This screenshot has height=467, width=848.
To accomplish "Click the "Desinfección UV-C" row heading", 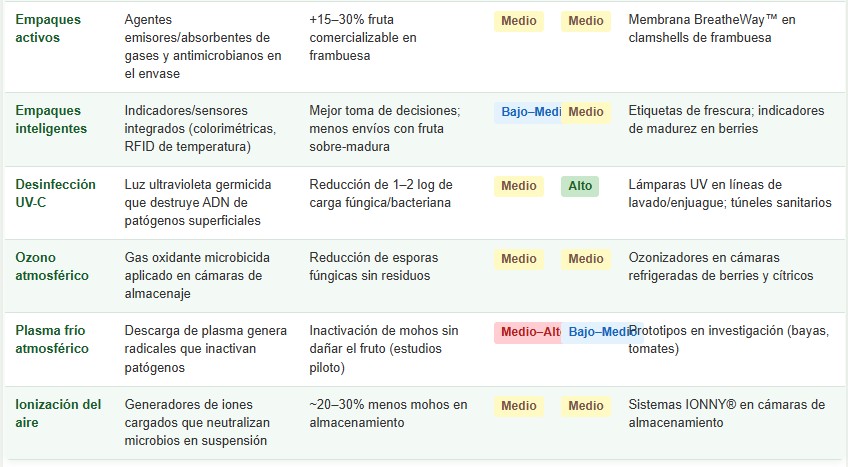I will 55,194.
